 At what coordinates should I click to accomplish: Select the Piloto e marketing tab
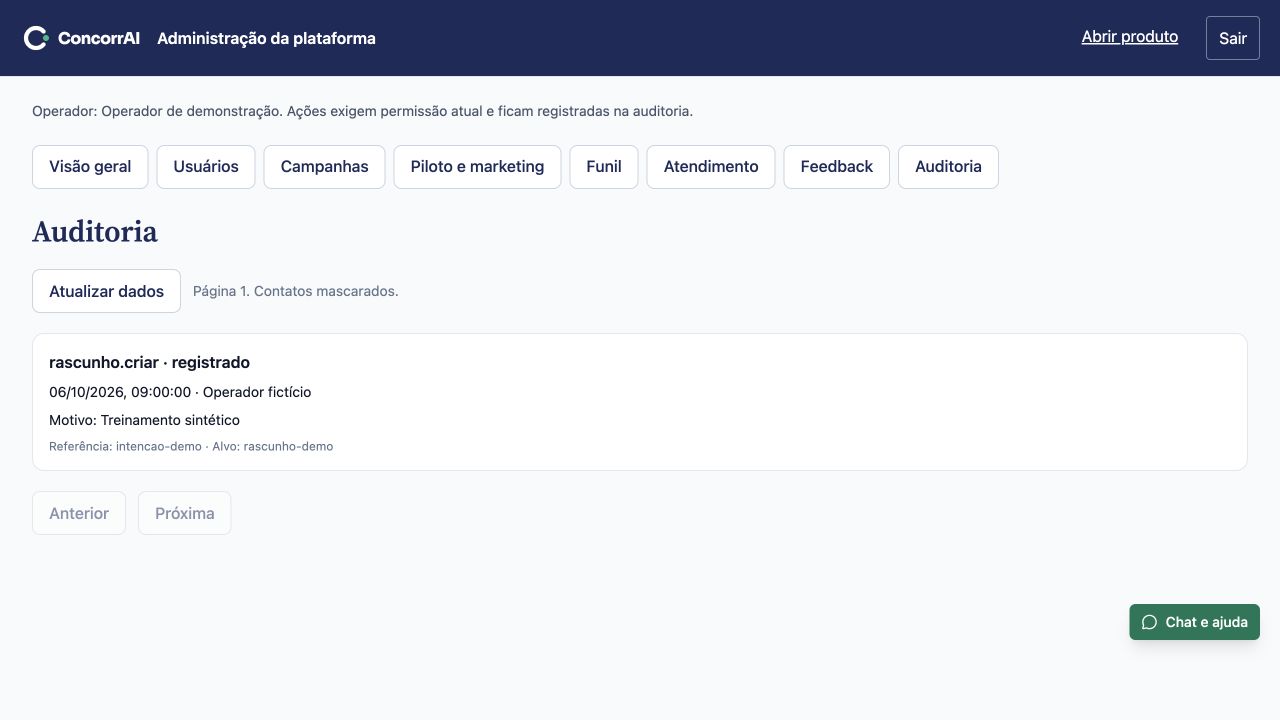(x=477, y=167)
